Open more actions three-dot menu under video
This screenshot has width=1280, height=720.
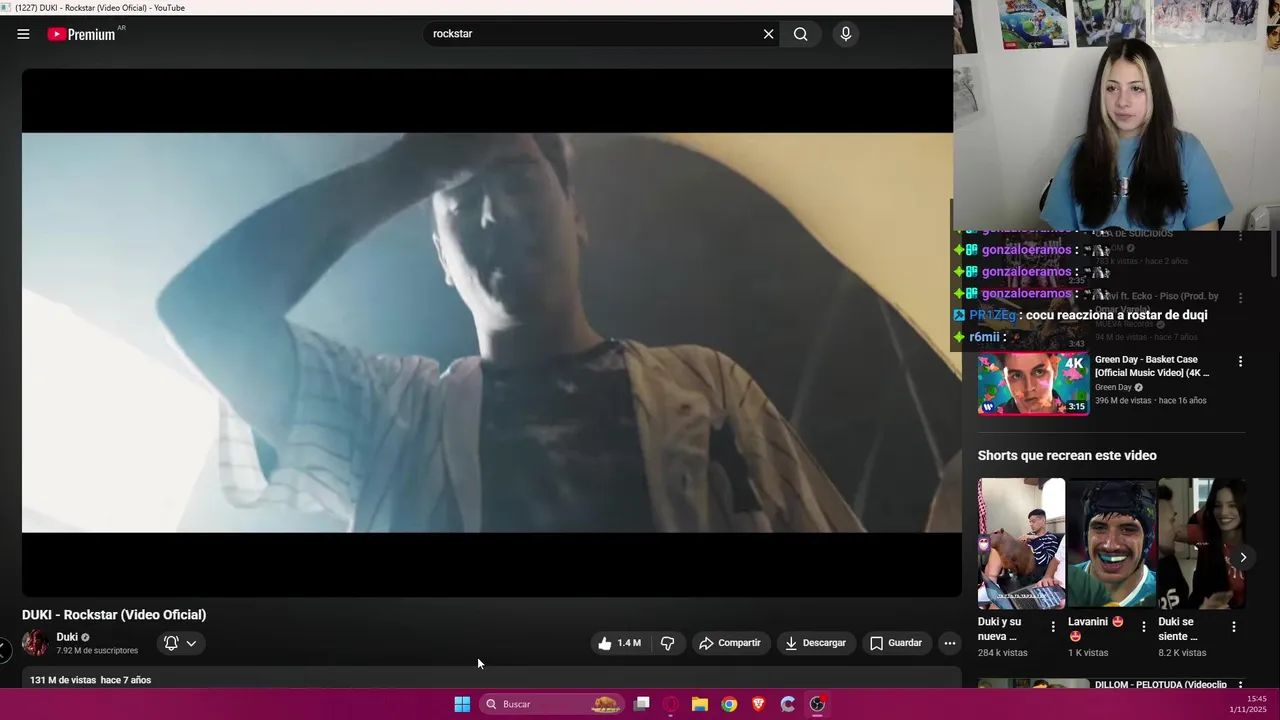pos(950,643)
